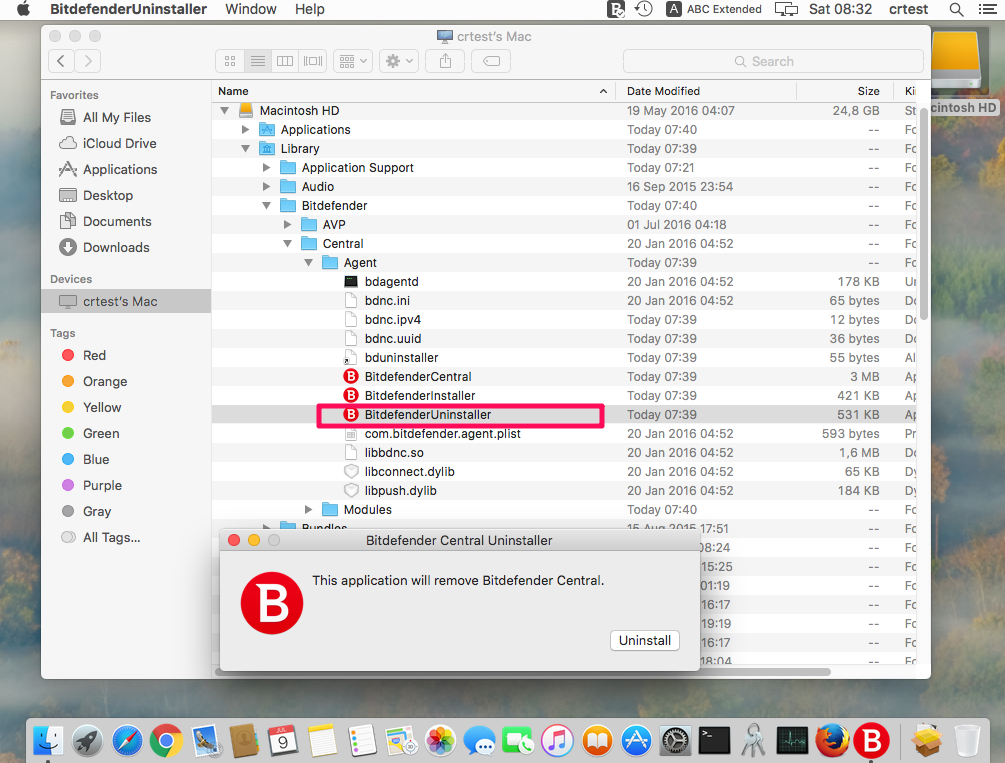Collapse the Bitdefender folder
1005x763 pixels.
(x=267, y=205)
